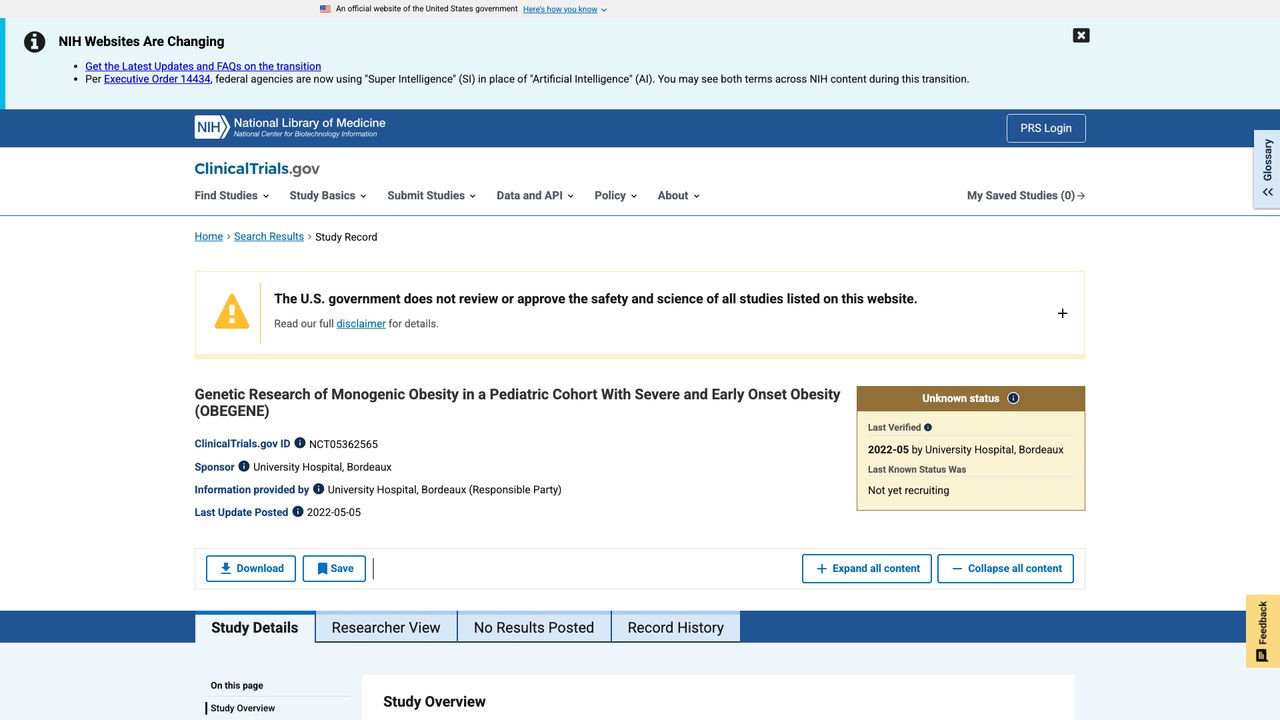Click info icon next to ClinicalTrials.gov ID
This screenshot has height=720, width=1280.
tap(300, 443)
